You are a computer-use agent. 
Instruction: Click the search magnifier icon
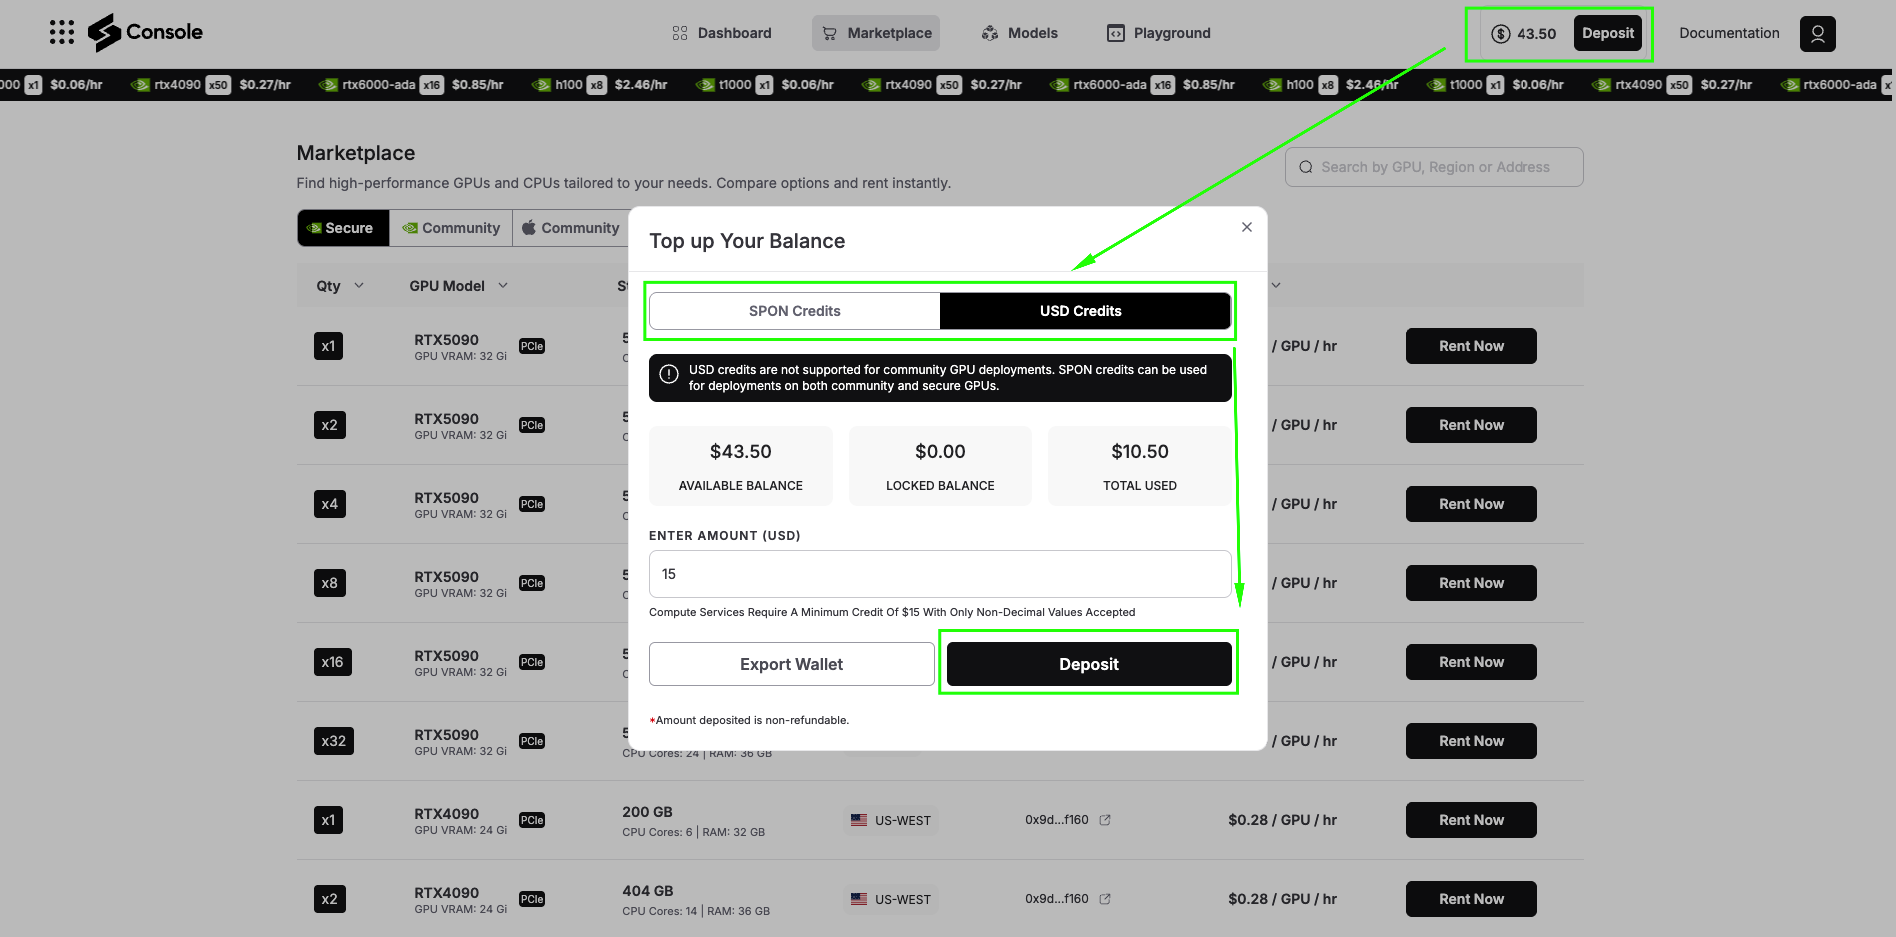click(1305, 167)
